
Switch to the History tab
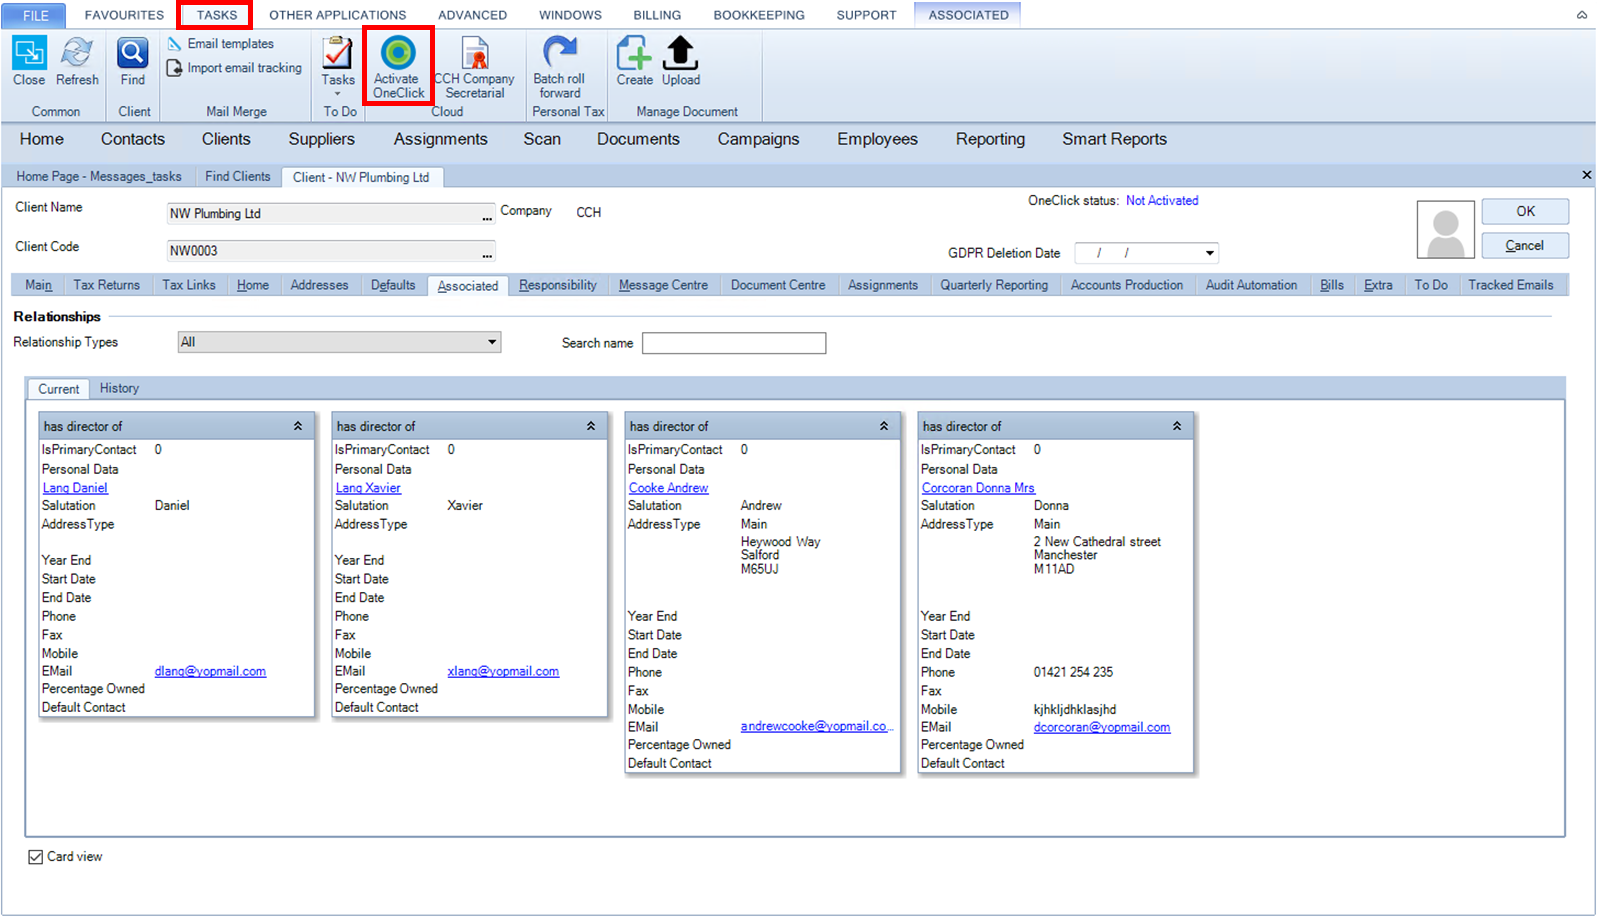pos(119,388)
